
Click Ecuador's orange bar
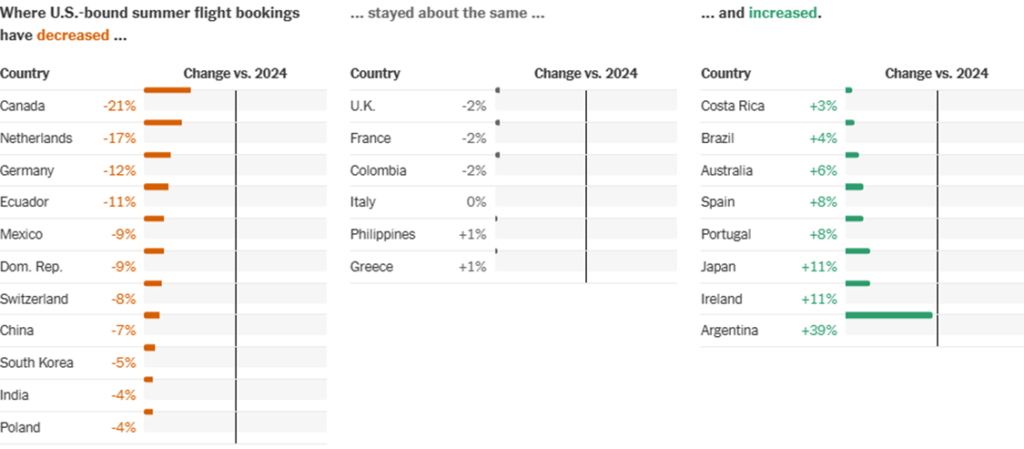tap(156, 187)
